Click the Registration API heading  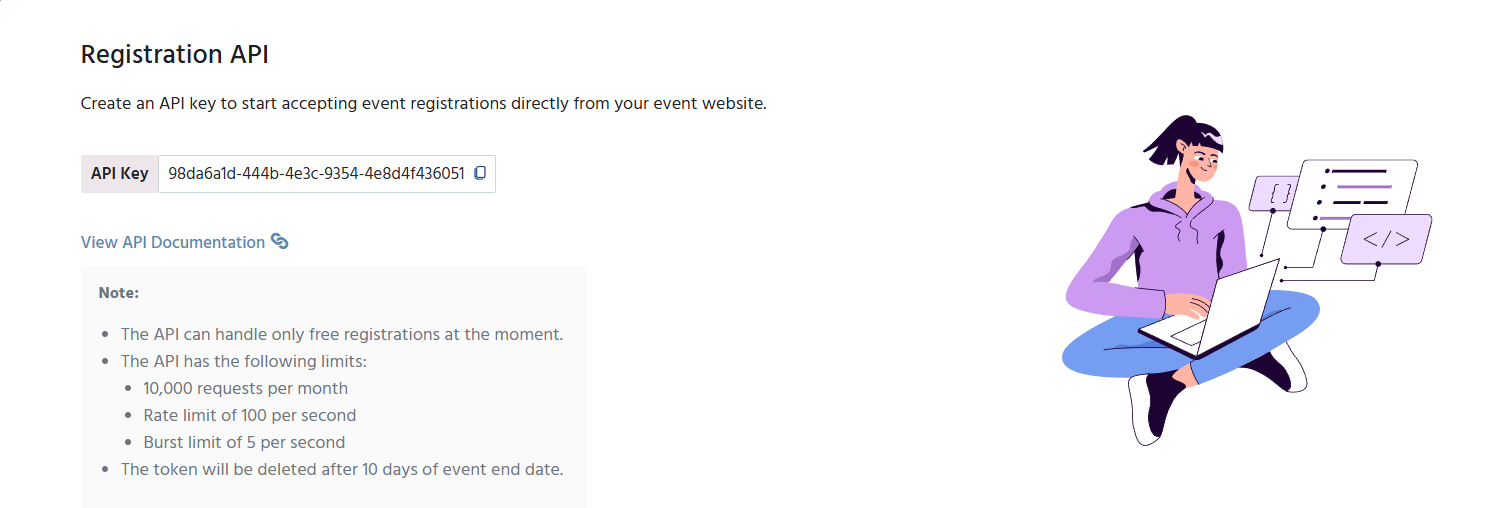tap(175, 54)
